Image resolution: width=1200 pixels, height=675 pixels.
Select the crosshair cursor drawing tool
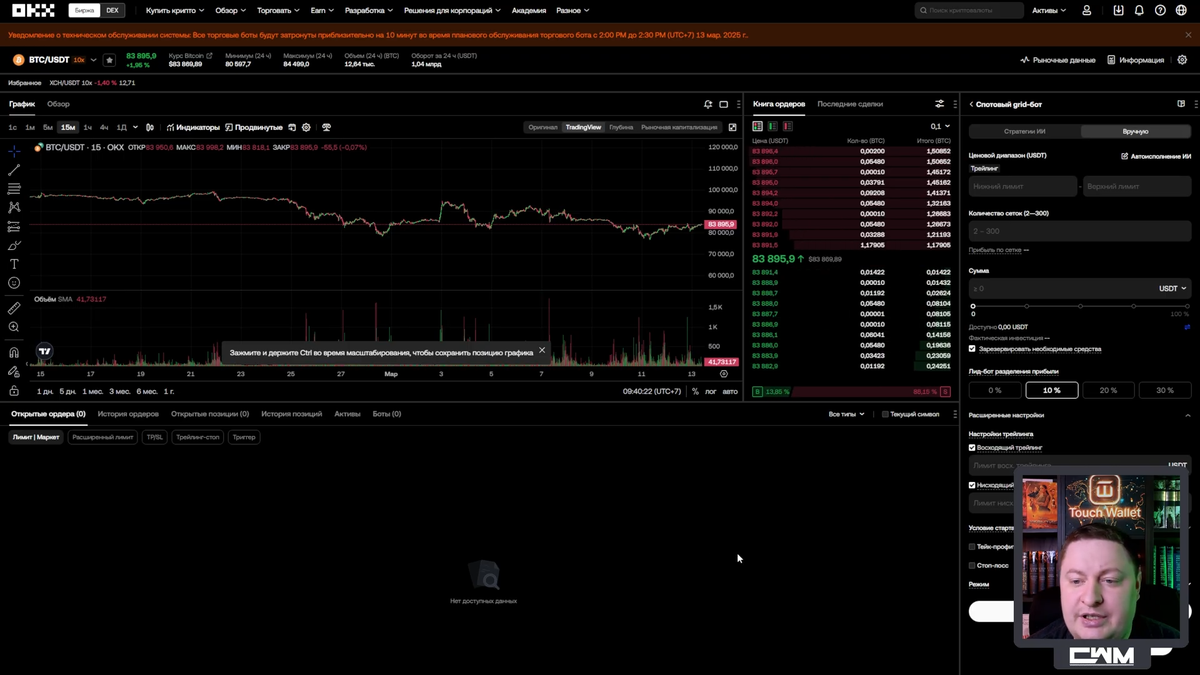click(14, 152)
